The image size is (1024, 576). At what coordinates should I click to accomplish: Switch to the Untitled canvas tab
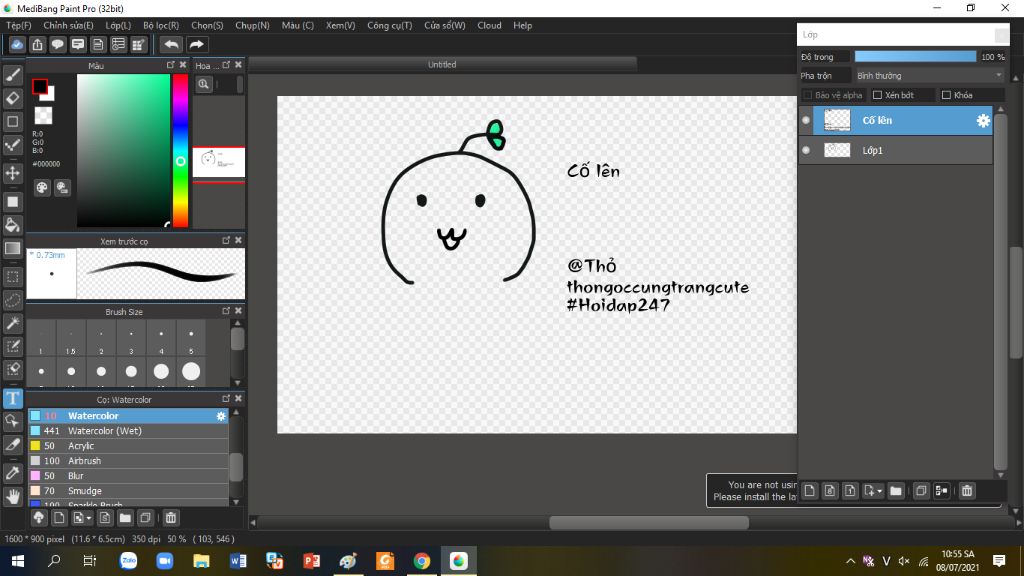(x=442, y=64)
